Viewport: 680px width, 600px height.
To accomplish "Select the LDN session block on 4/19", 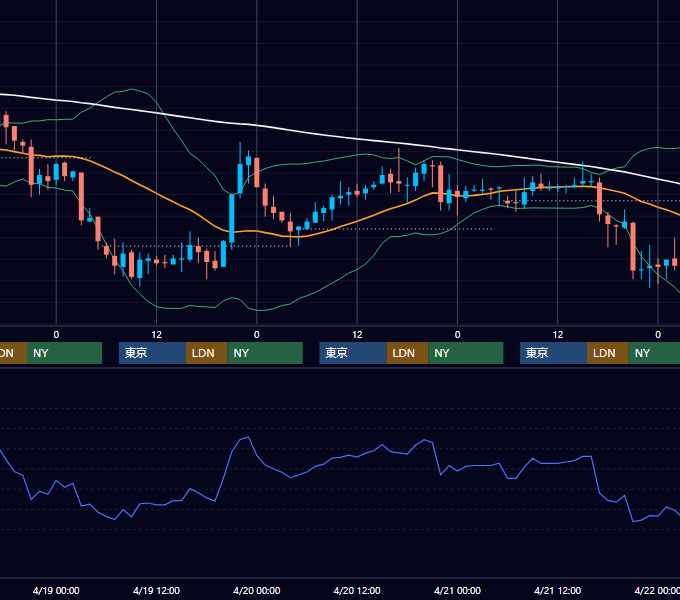I will 206,353.
